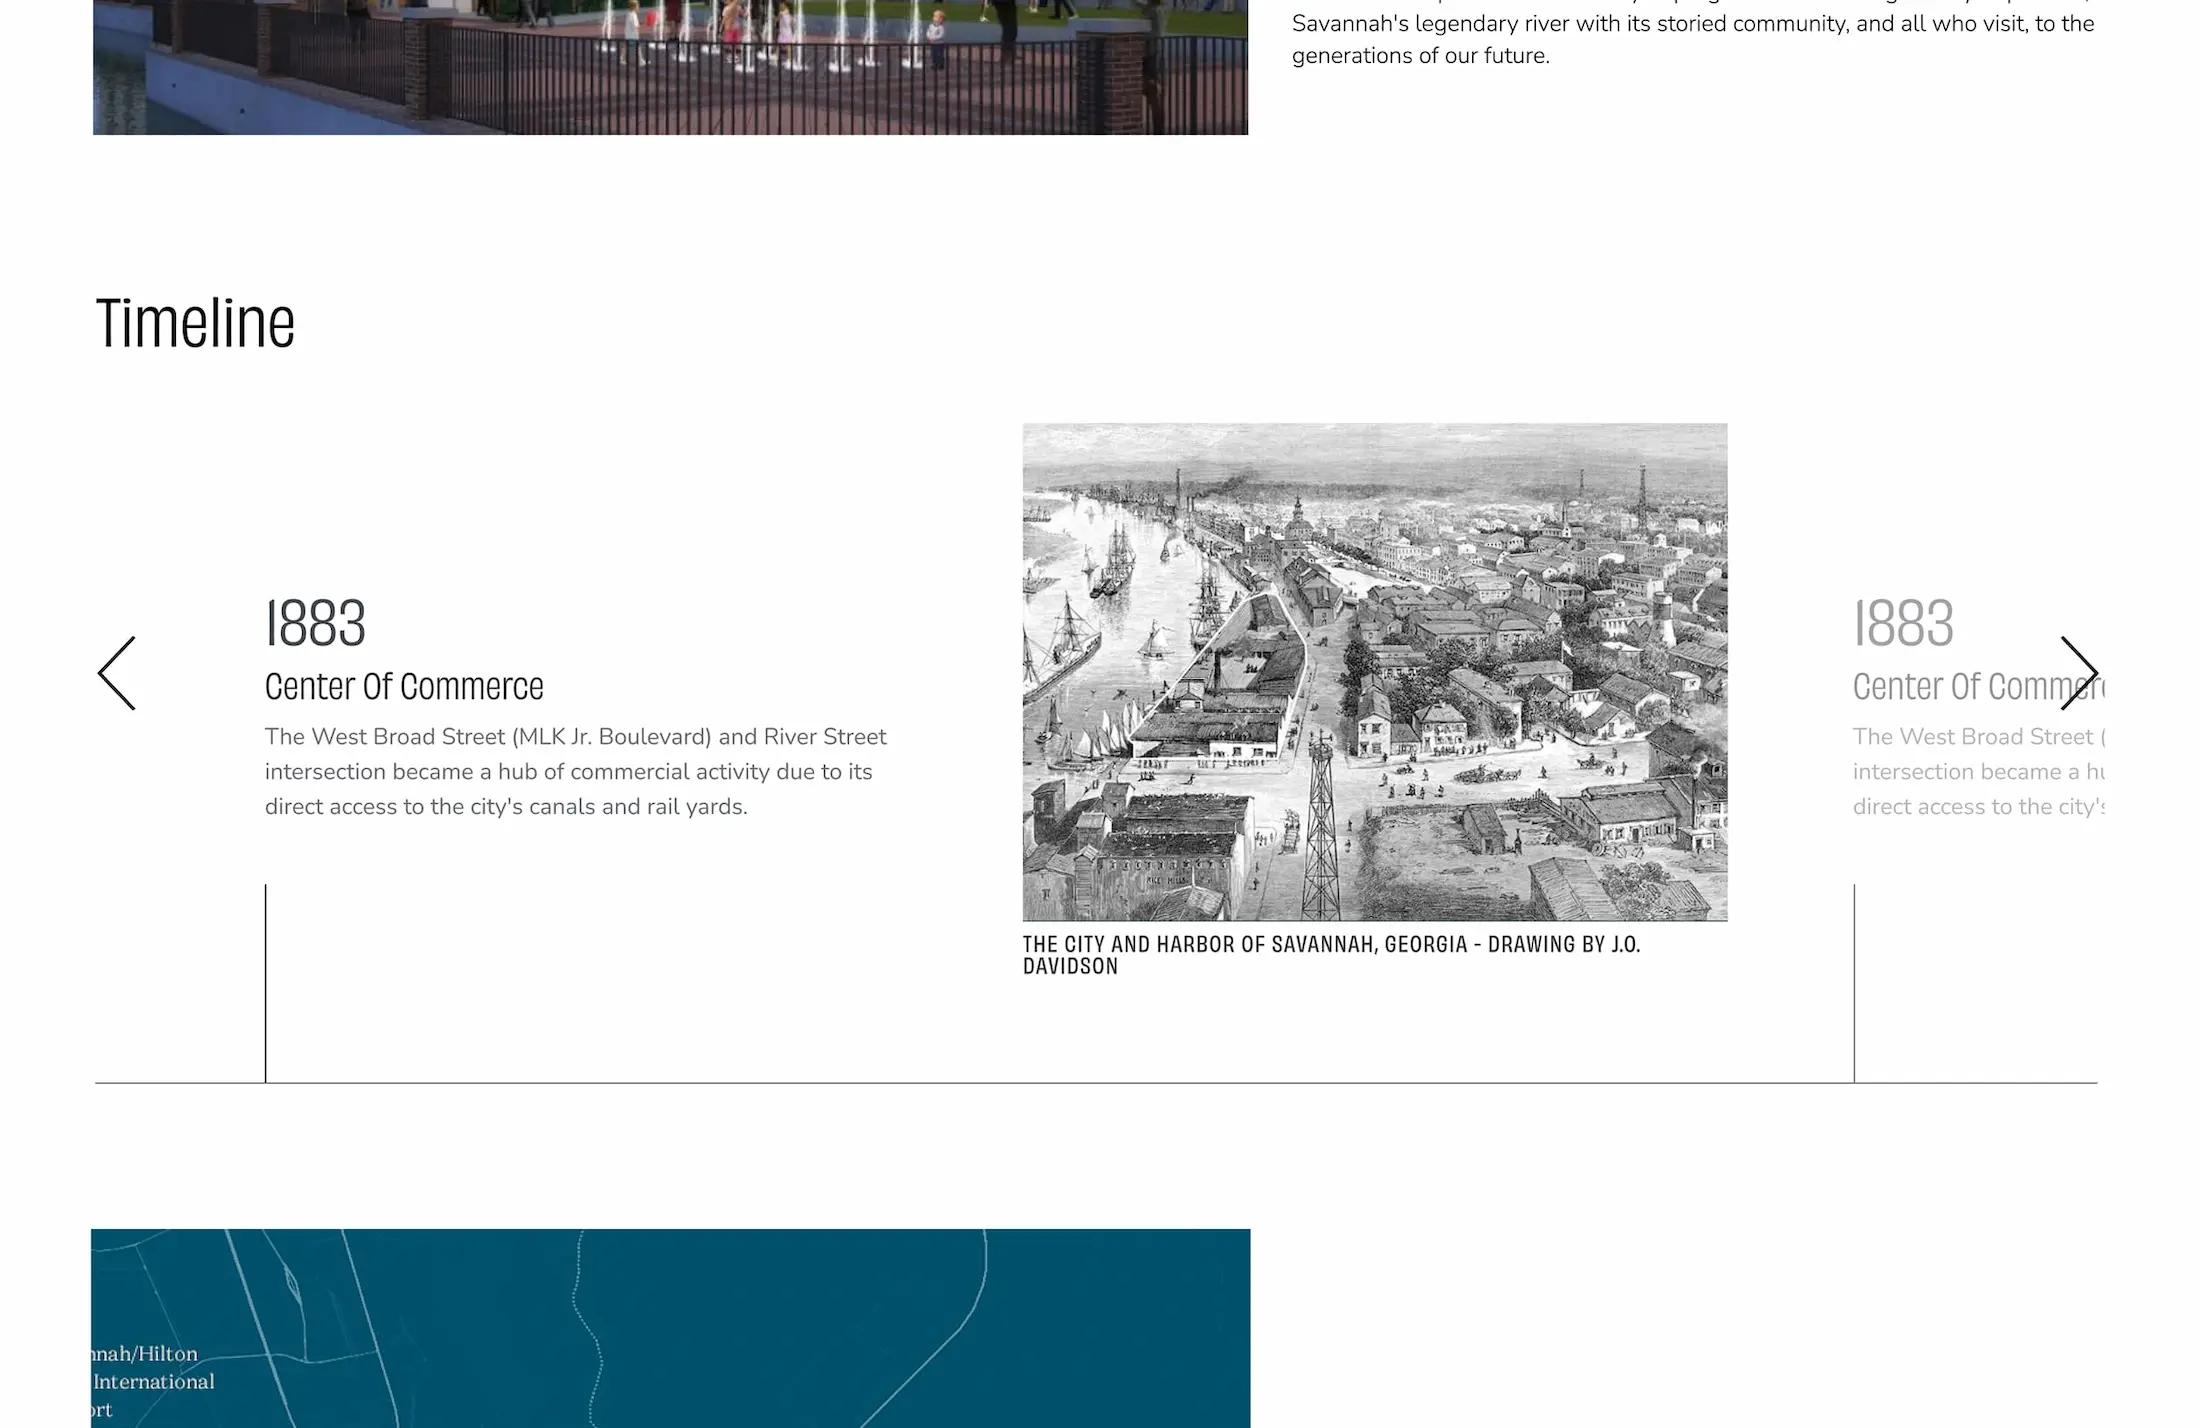Open the Center Of Commerce description text
Screen dimensions: 2200x1428
tap(574, 771)
